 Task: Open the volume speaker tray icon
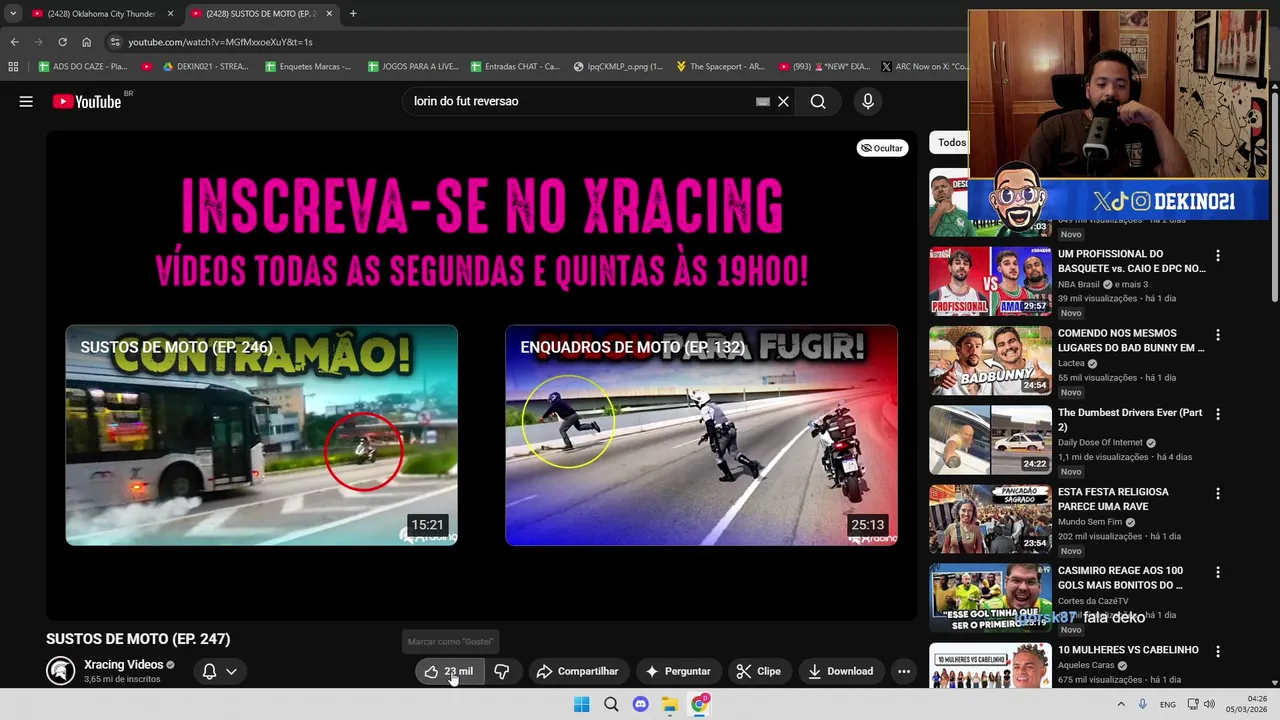point(1209,704)
